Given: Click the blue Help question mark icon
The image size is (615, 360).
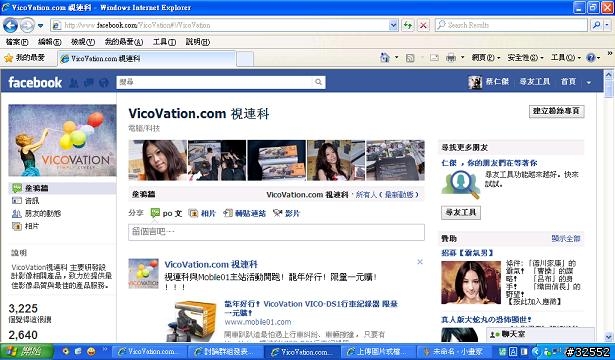Looking at the screenshot, I should tap(591, 58).
